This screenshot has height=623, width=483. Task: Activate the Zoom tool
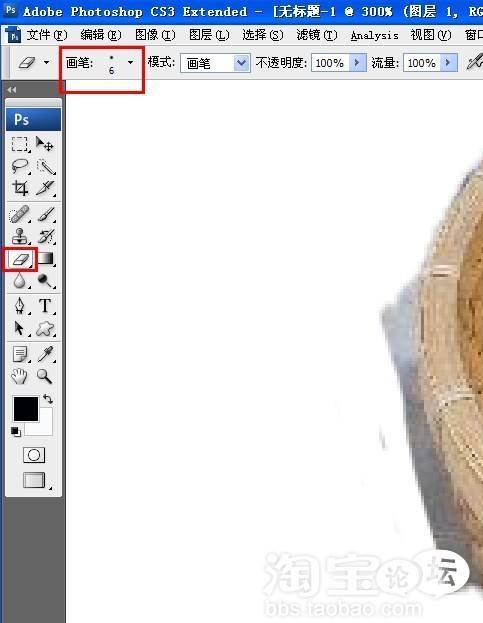pyautogui.click(x=44, y=376)
